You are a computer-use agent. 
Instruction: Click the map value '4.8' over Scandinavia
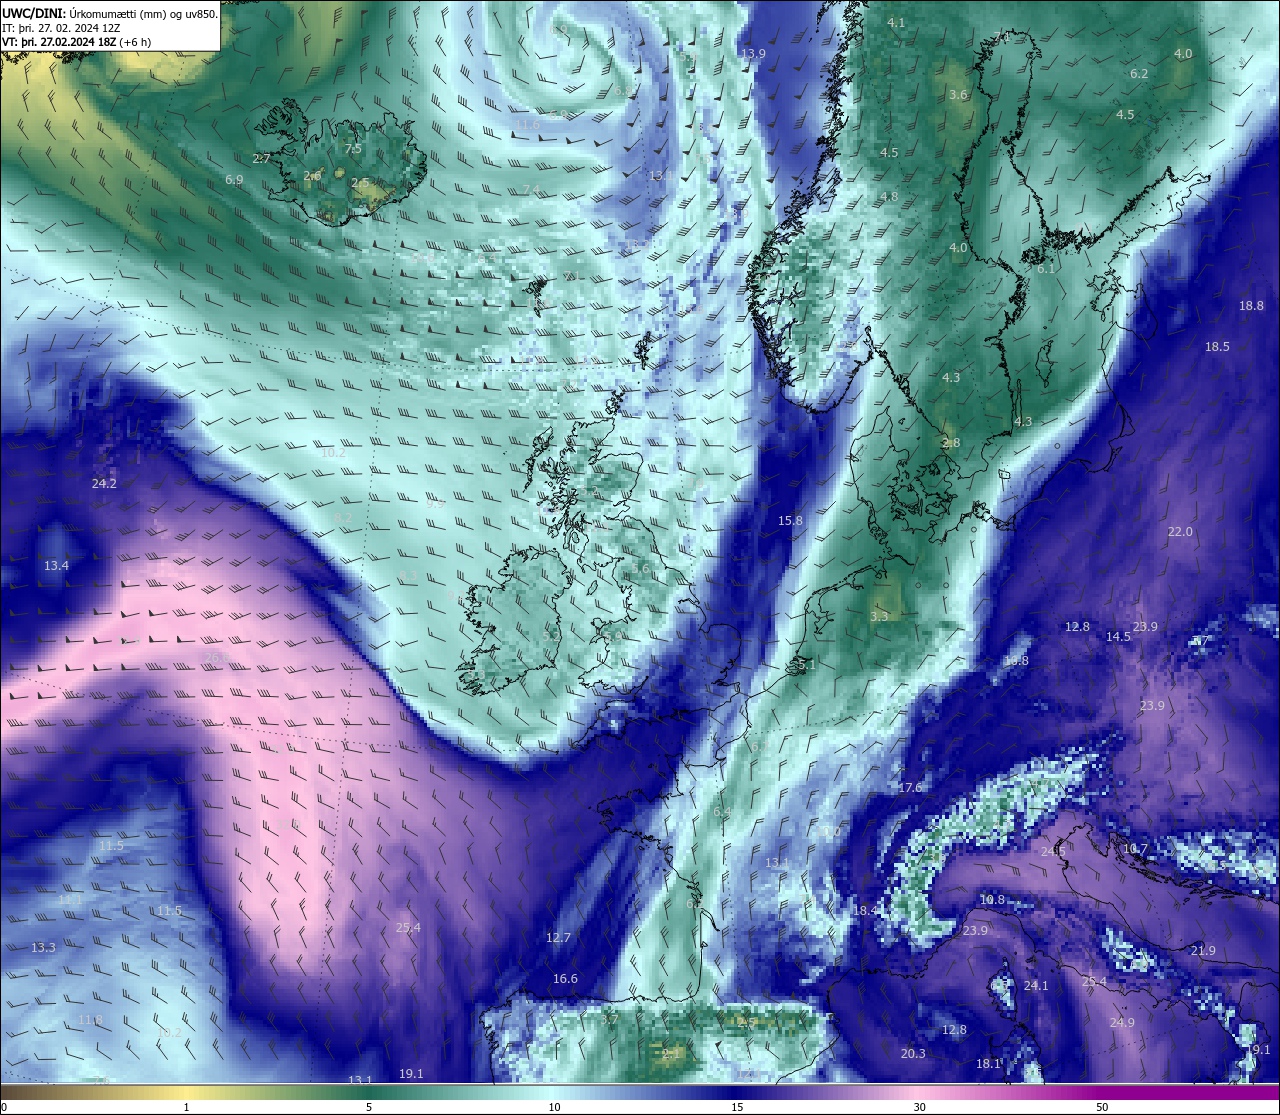pyautogui.click(x=889, y=196)
